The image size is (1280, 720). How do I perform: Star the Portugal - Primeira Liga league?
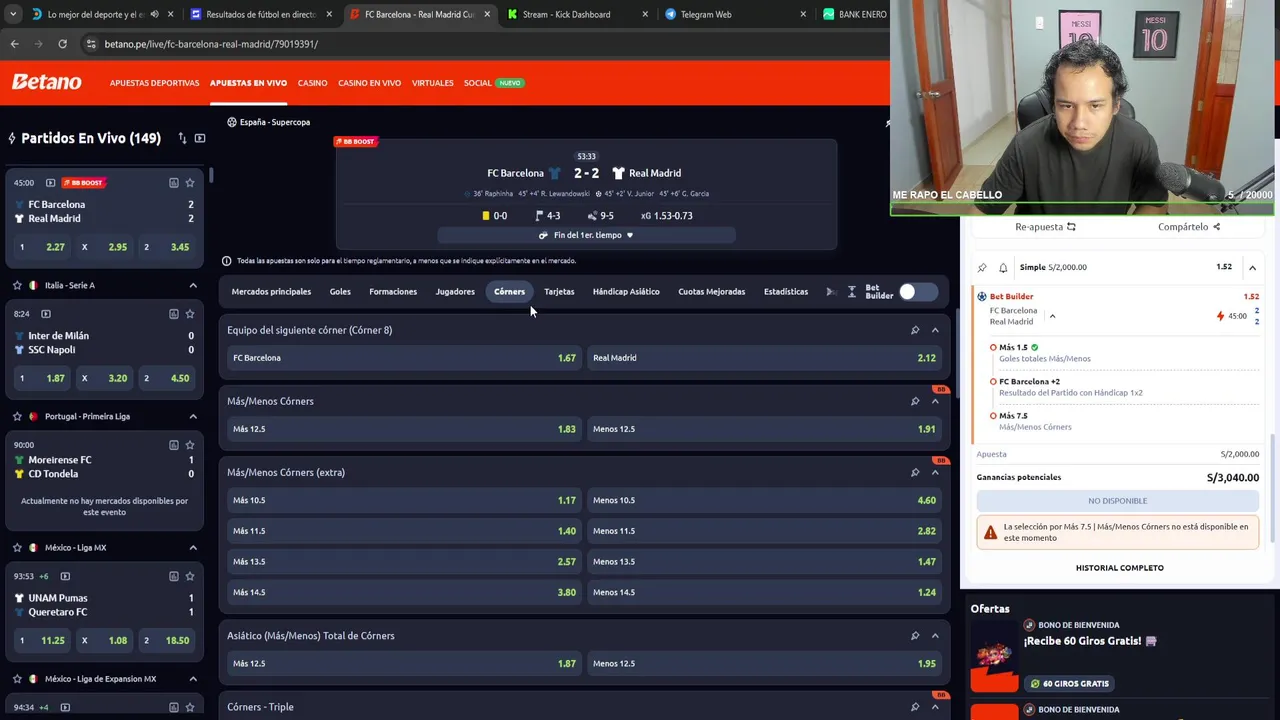(x=17, y=416)
